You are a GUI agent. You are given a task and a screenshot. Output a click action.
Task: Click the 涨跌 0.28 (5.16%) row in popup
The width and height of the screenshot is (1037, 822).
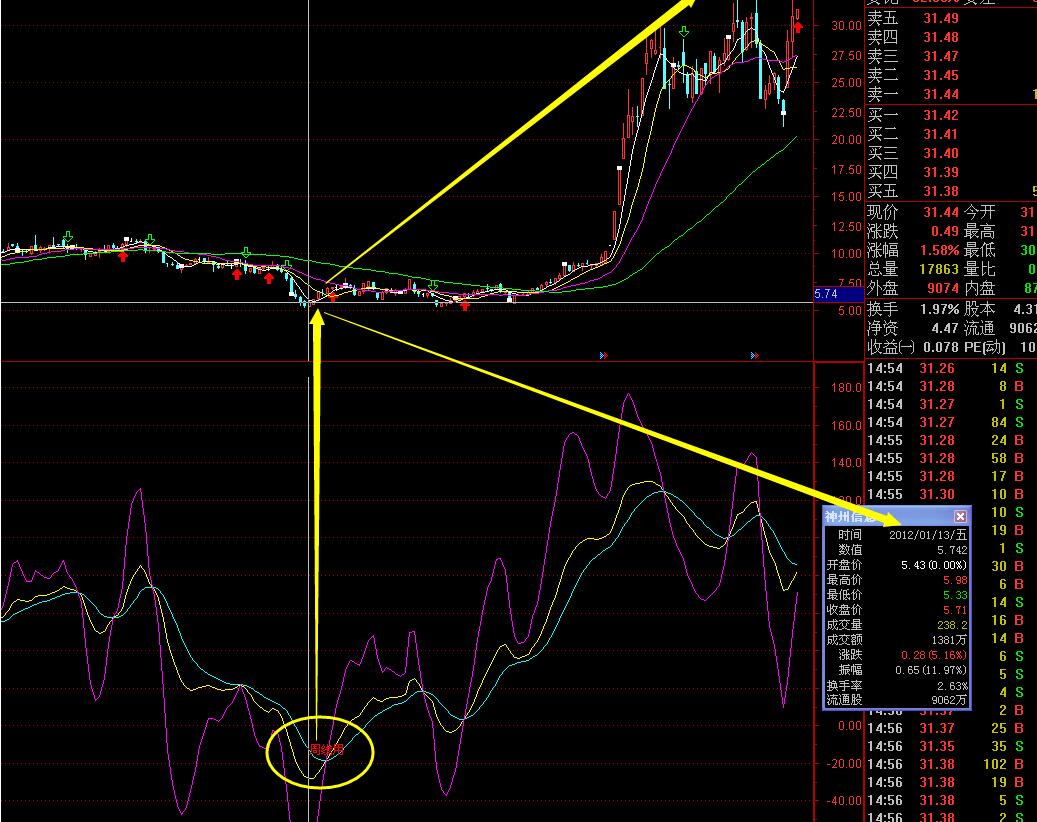[897, 655]
